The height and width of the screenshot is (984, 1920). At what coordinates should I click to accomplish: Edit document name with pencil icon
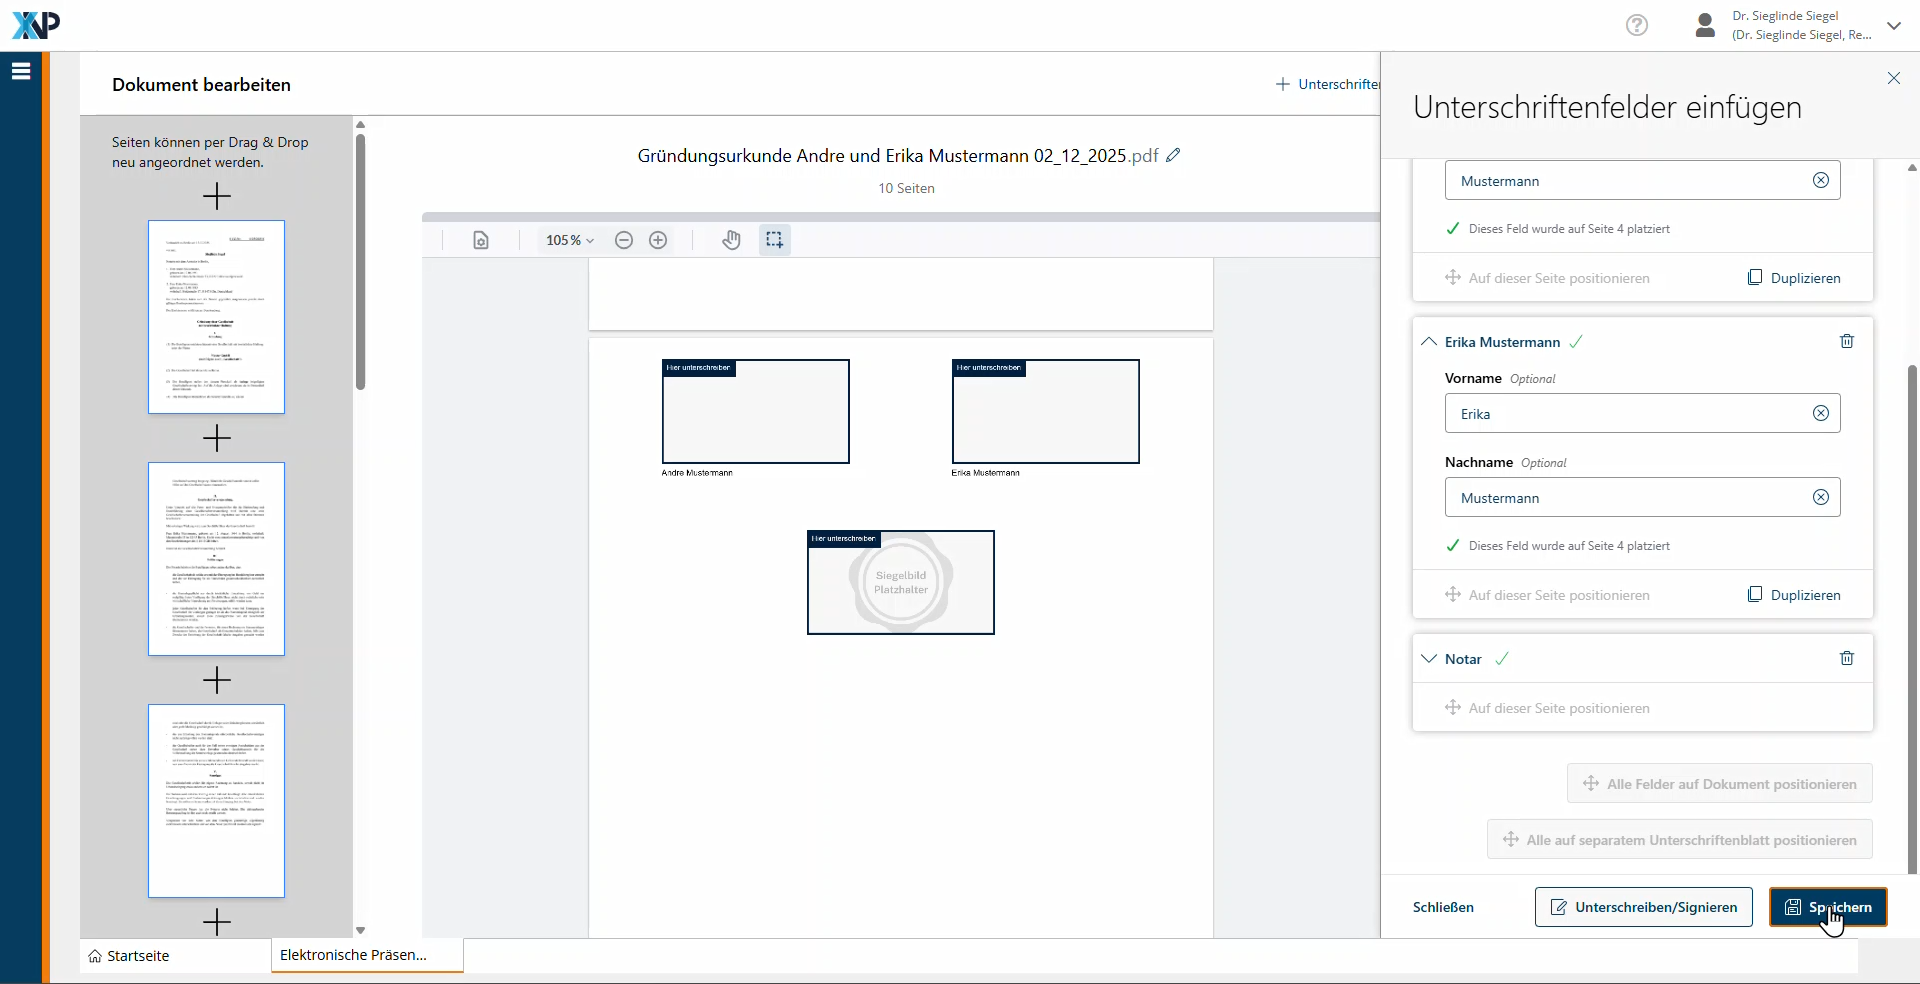[1174, 155]
